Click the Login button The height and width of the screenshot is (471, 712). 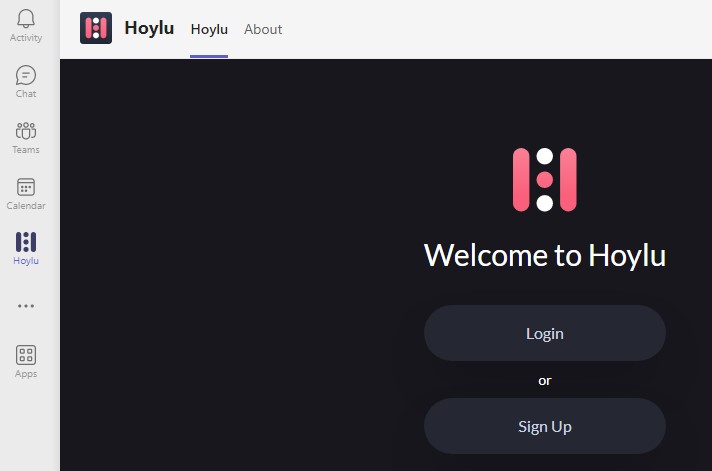[x=545, y=333]
